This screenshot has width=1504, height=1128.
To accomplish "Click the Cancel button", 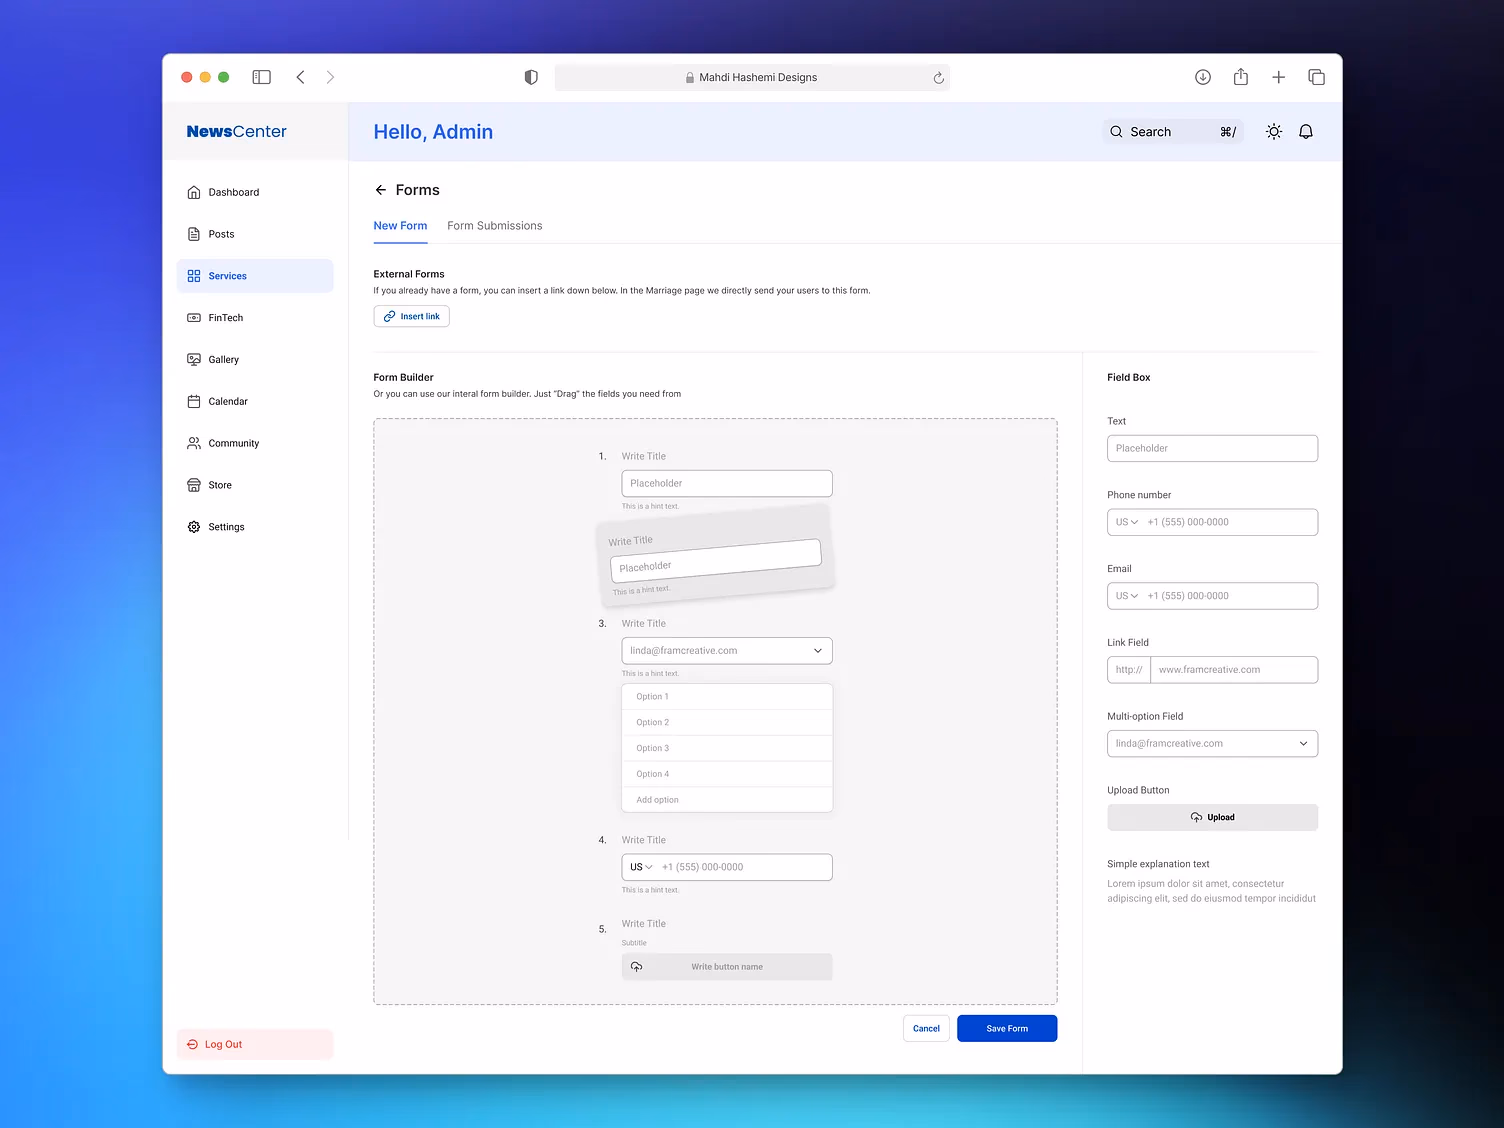I will tap(926, 1028).
